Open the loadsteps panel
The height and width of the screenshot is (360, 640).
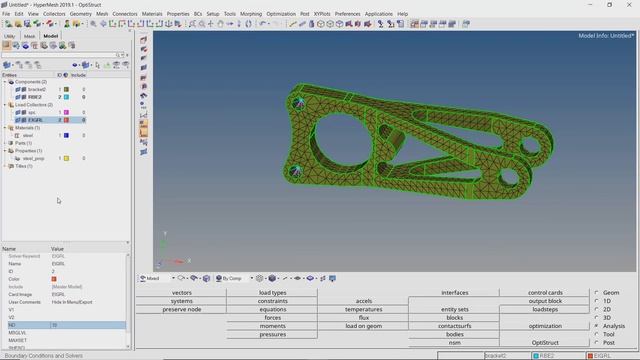pyautogui.click(x=545, y=309)
